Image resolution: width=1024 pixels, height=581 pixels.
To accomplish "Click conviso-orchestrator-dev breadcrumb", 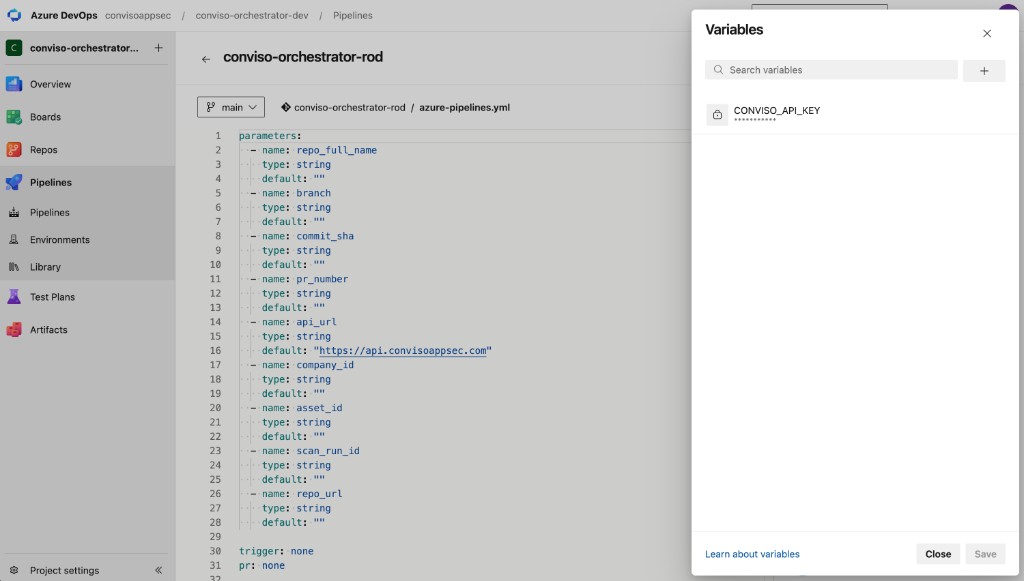I will pyautogui.click(x=252, y=15).
